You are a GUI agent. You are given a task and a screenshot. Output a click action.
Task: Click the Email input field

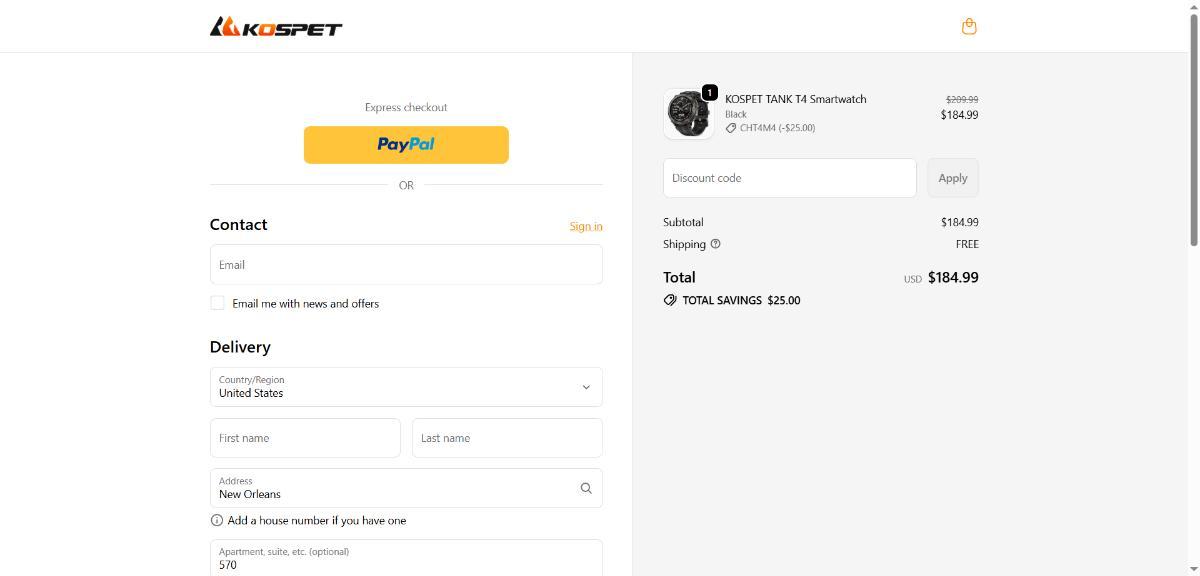[x=406, y=265]
